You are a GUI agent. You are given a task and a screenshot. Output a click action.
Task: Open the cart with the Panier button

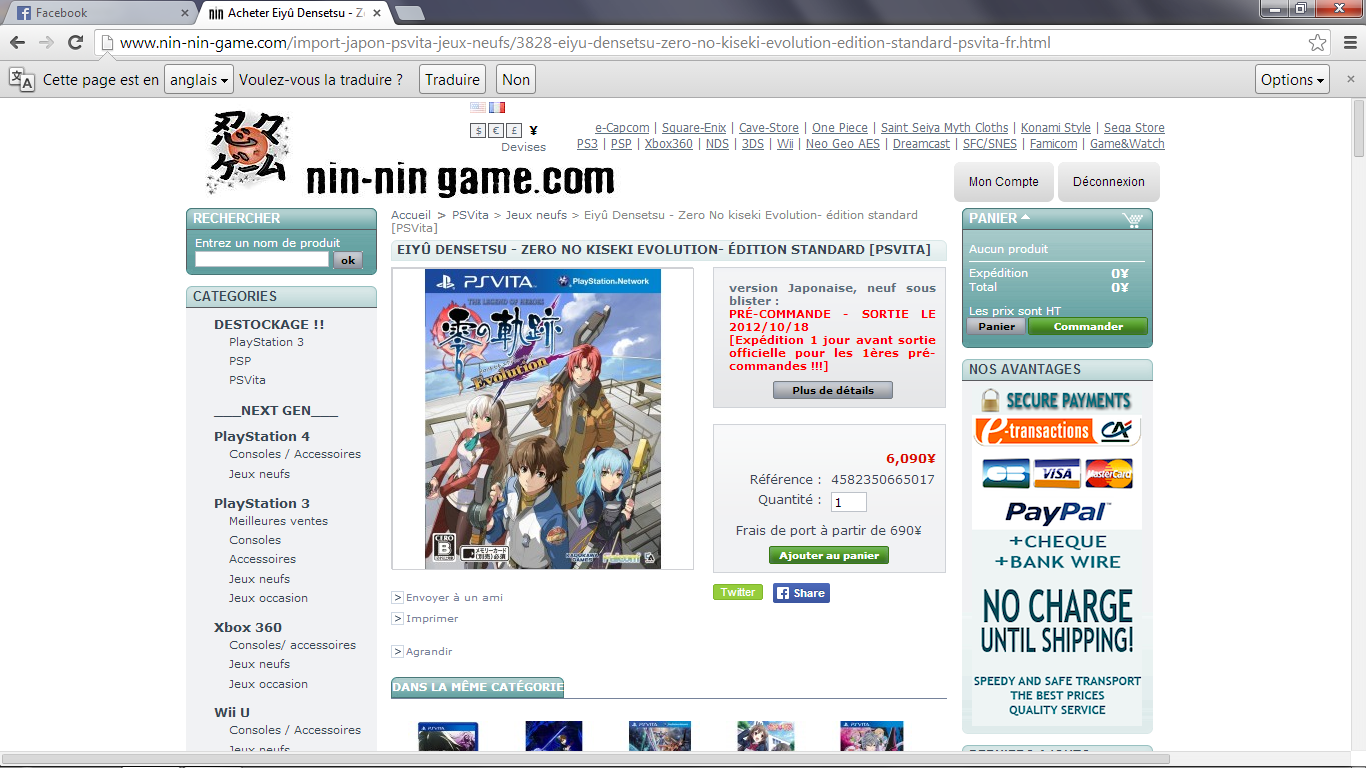[x=996, y=326]
